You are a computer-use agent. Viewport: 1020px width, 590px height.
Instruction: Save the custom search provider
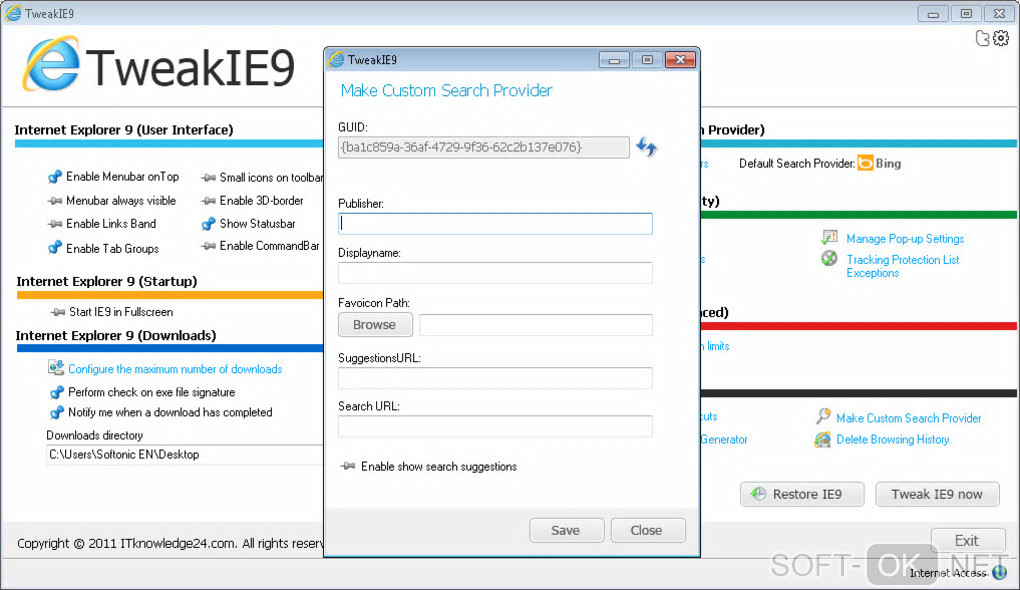coord(566,530)
